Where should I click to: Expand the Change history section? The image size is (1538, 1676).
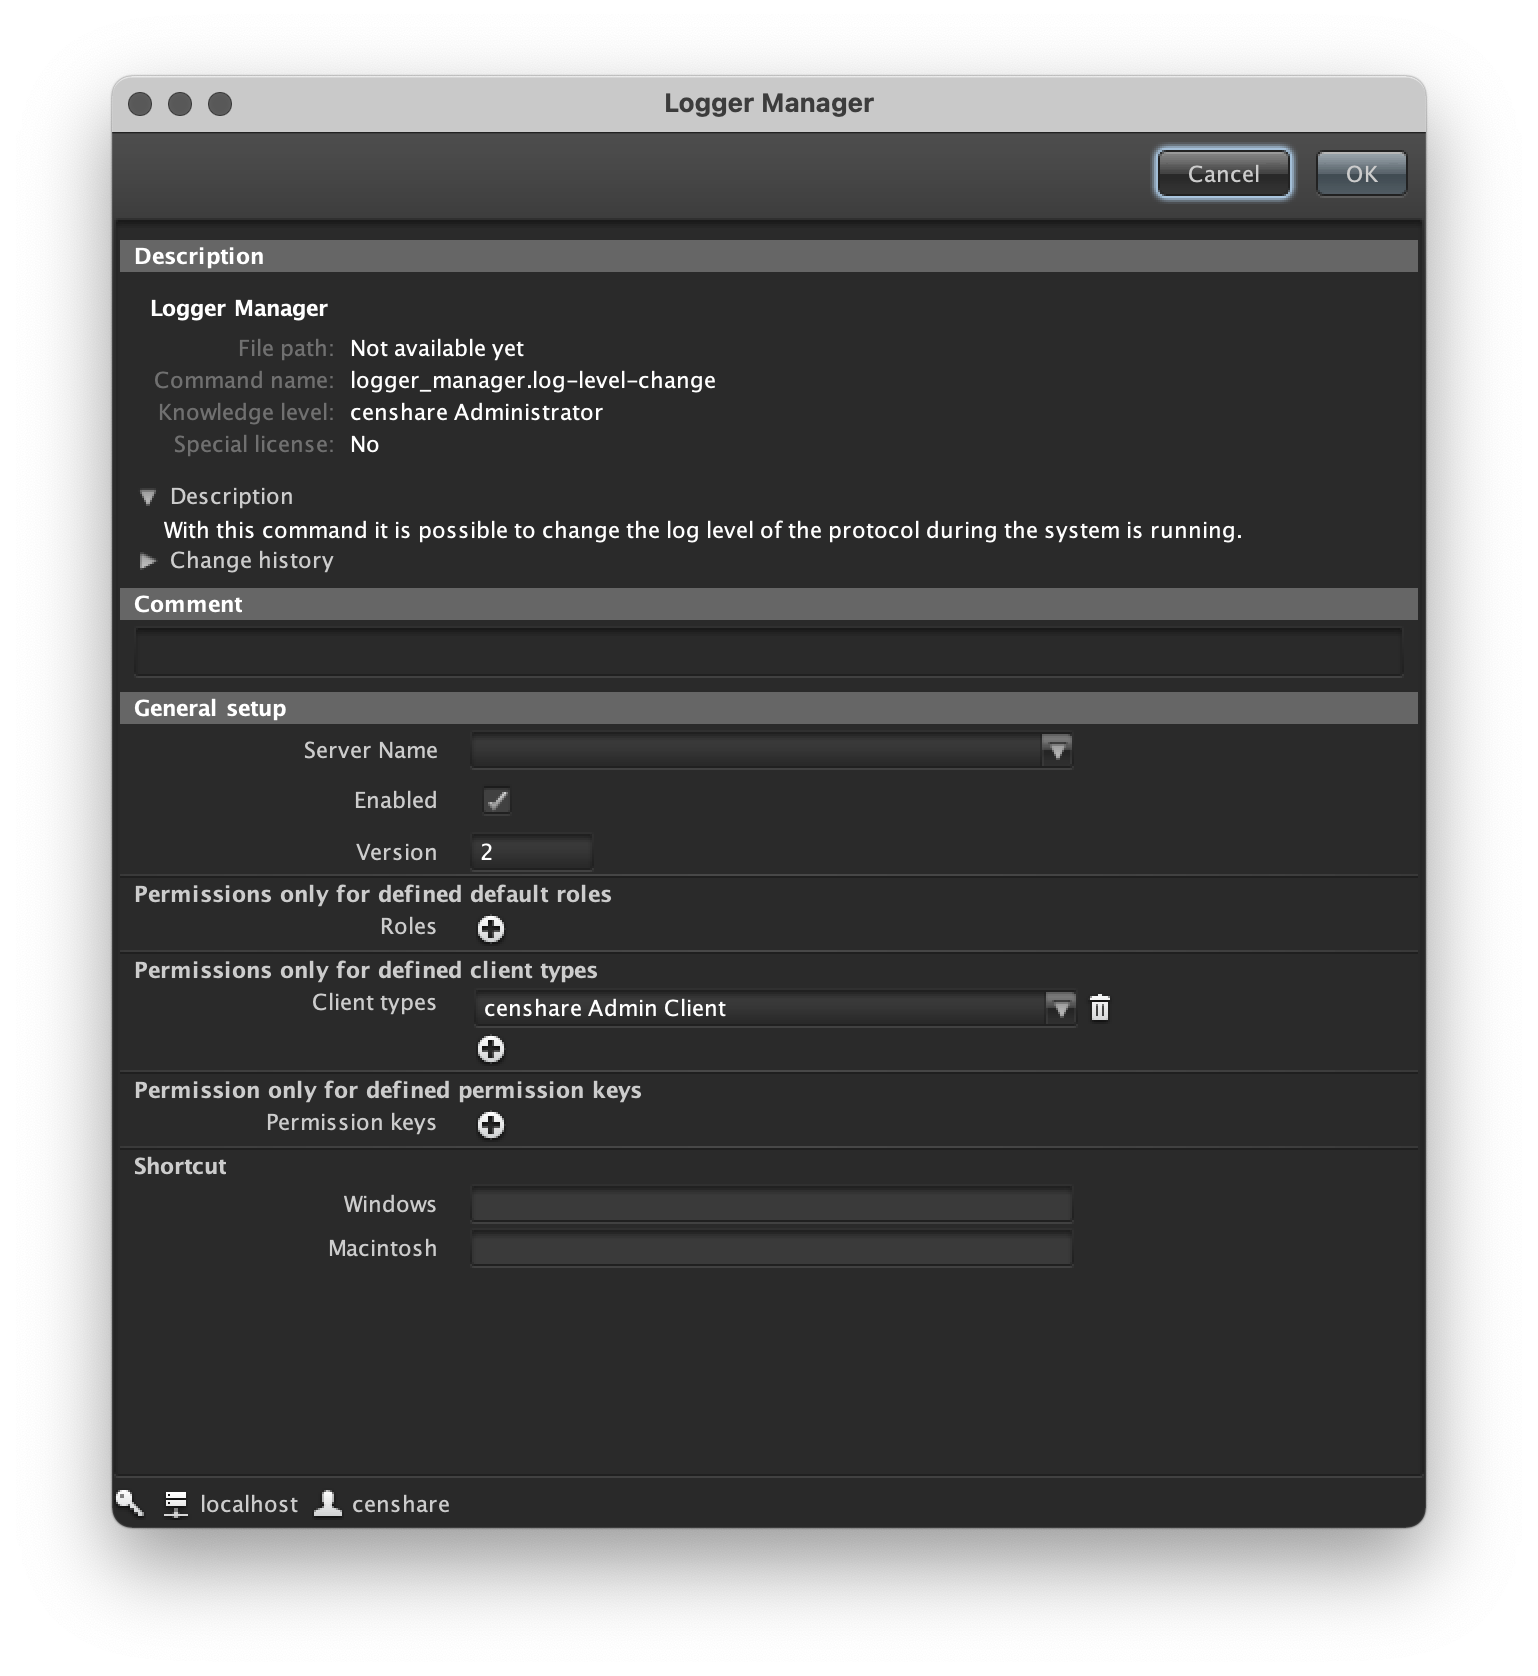[x=148, y=561]
